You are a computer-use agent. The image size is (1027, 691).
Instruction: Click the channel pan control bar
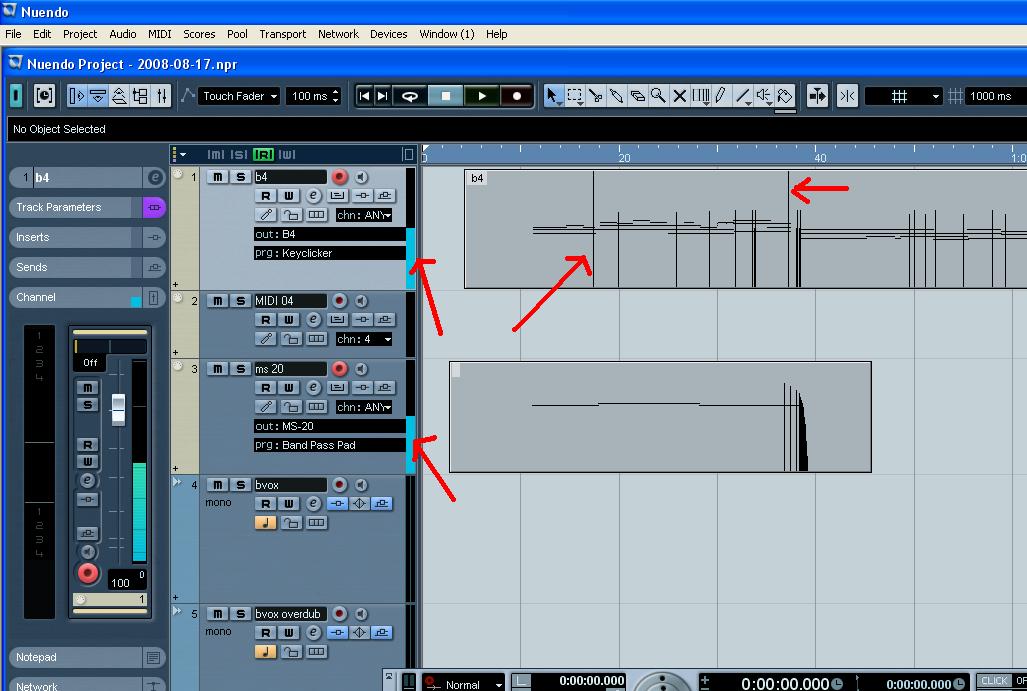tap(110, 346)
